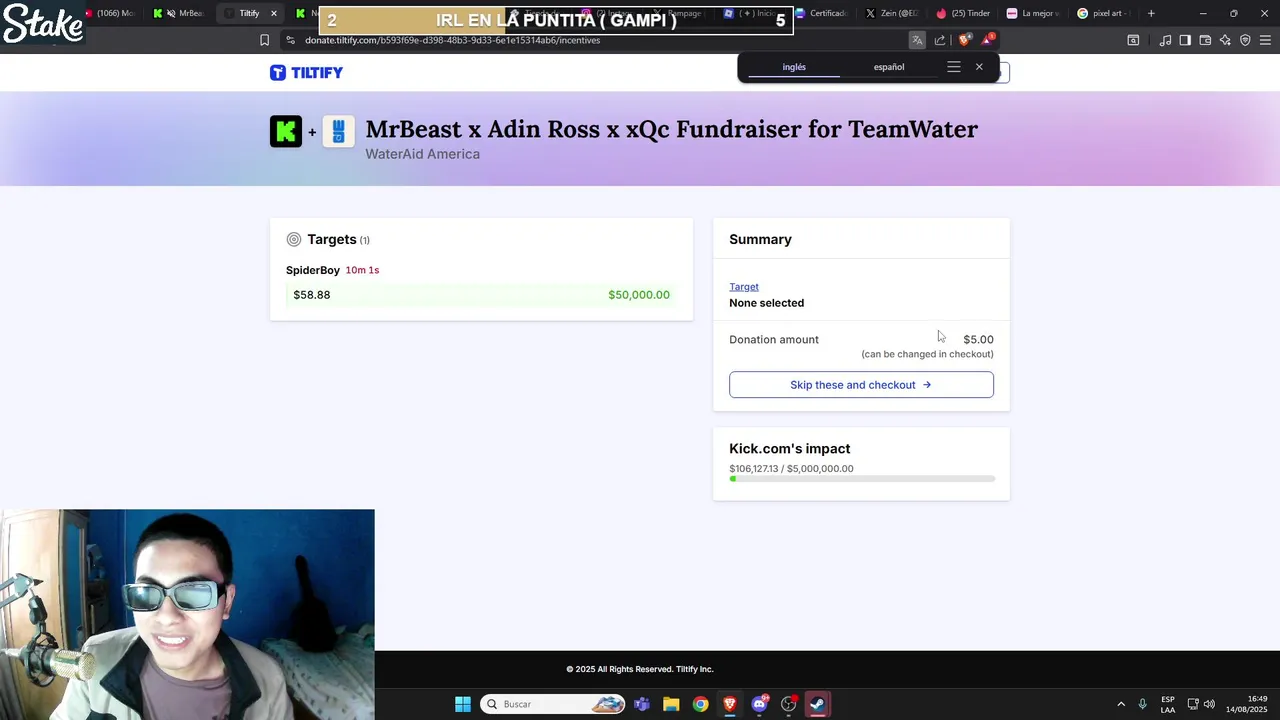Close the translate popup

coord(979,67)
